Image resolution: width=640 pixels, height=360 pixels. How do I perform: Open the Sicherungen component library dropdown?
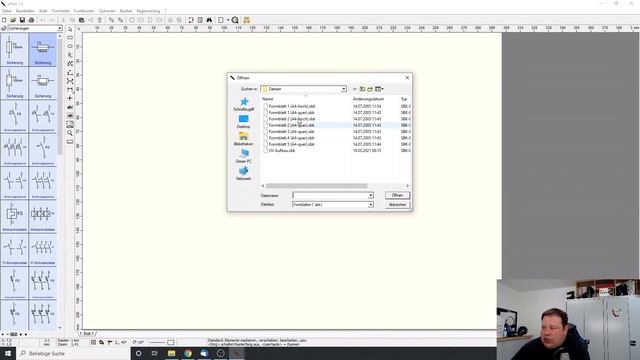60,29
